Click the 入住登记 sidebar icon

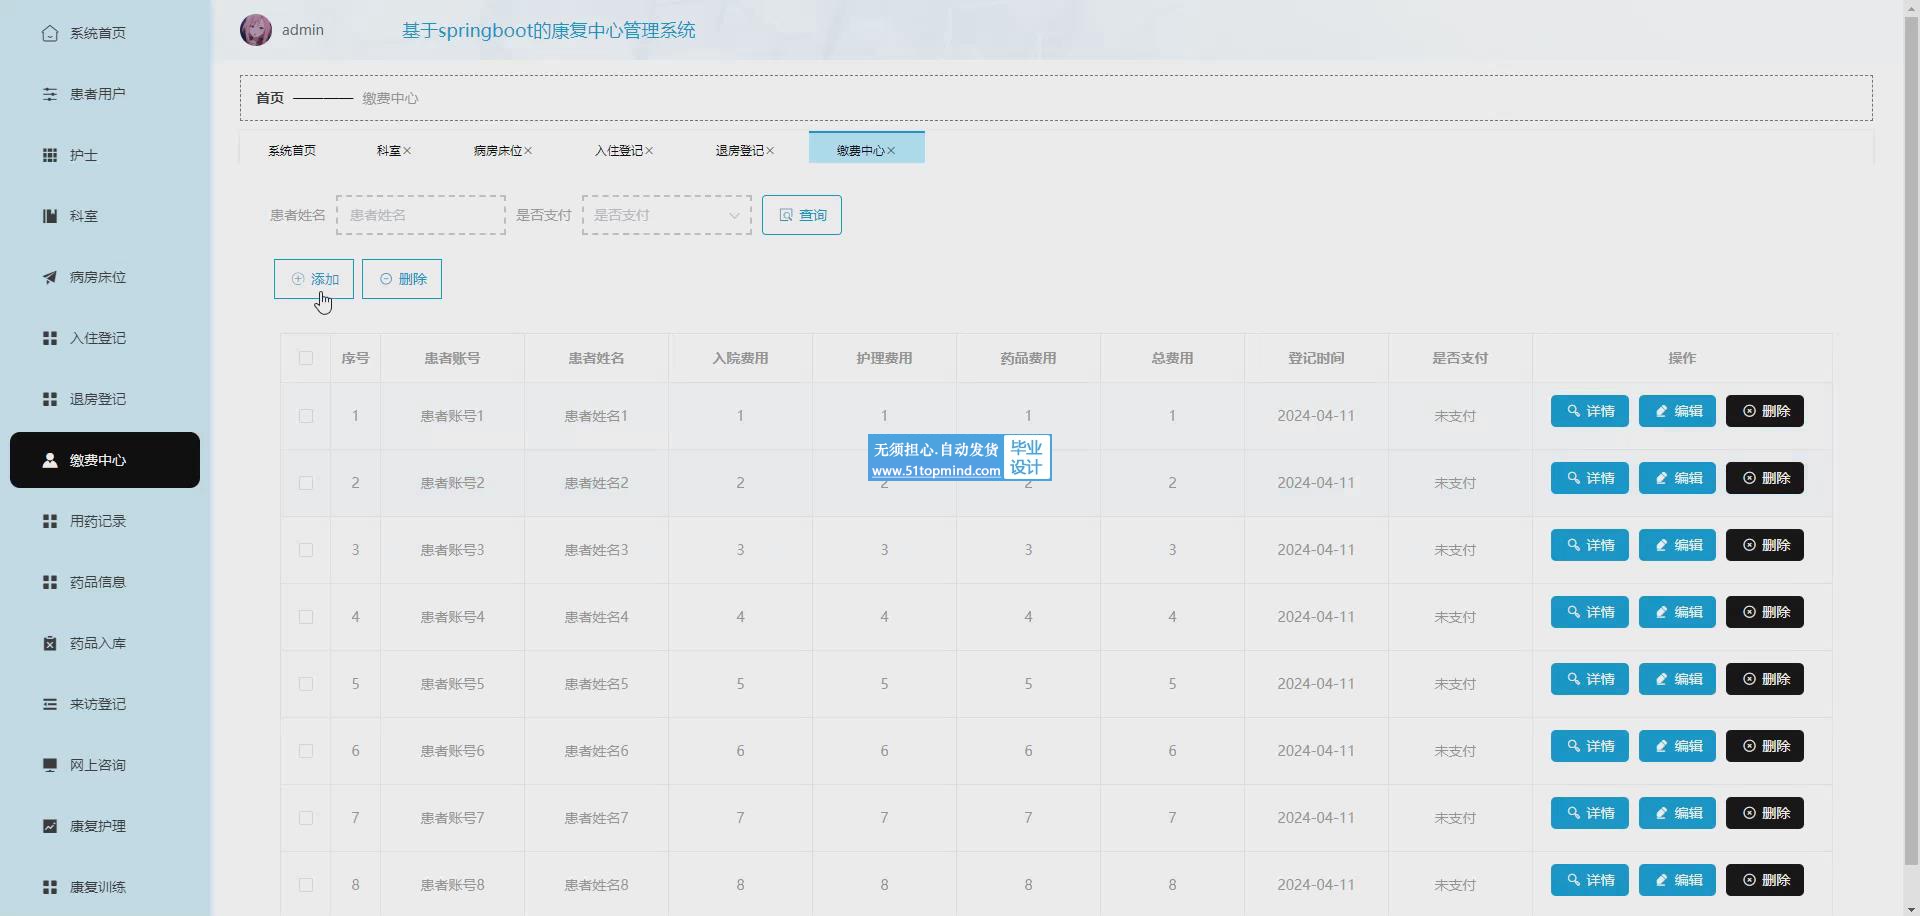(x=50, y=338)
